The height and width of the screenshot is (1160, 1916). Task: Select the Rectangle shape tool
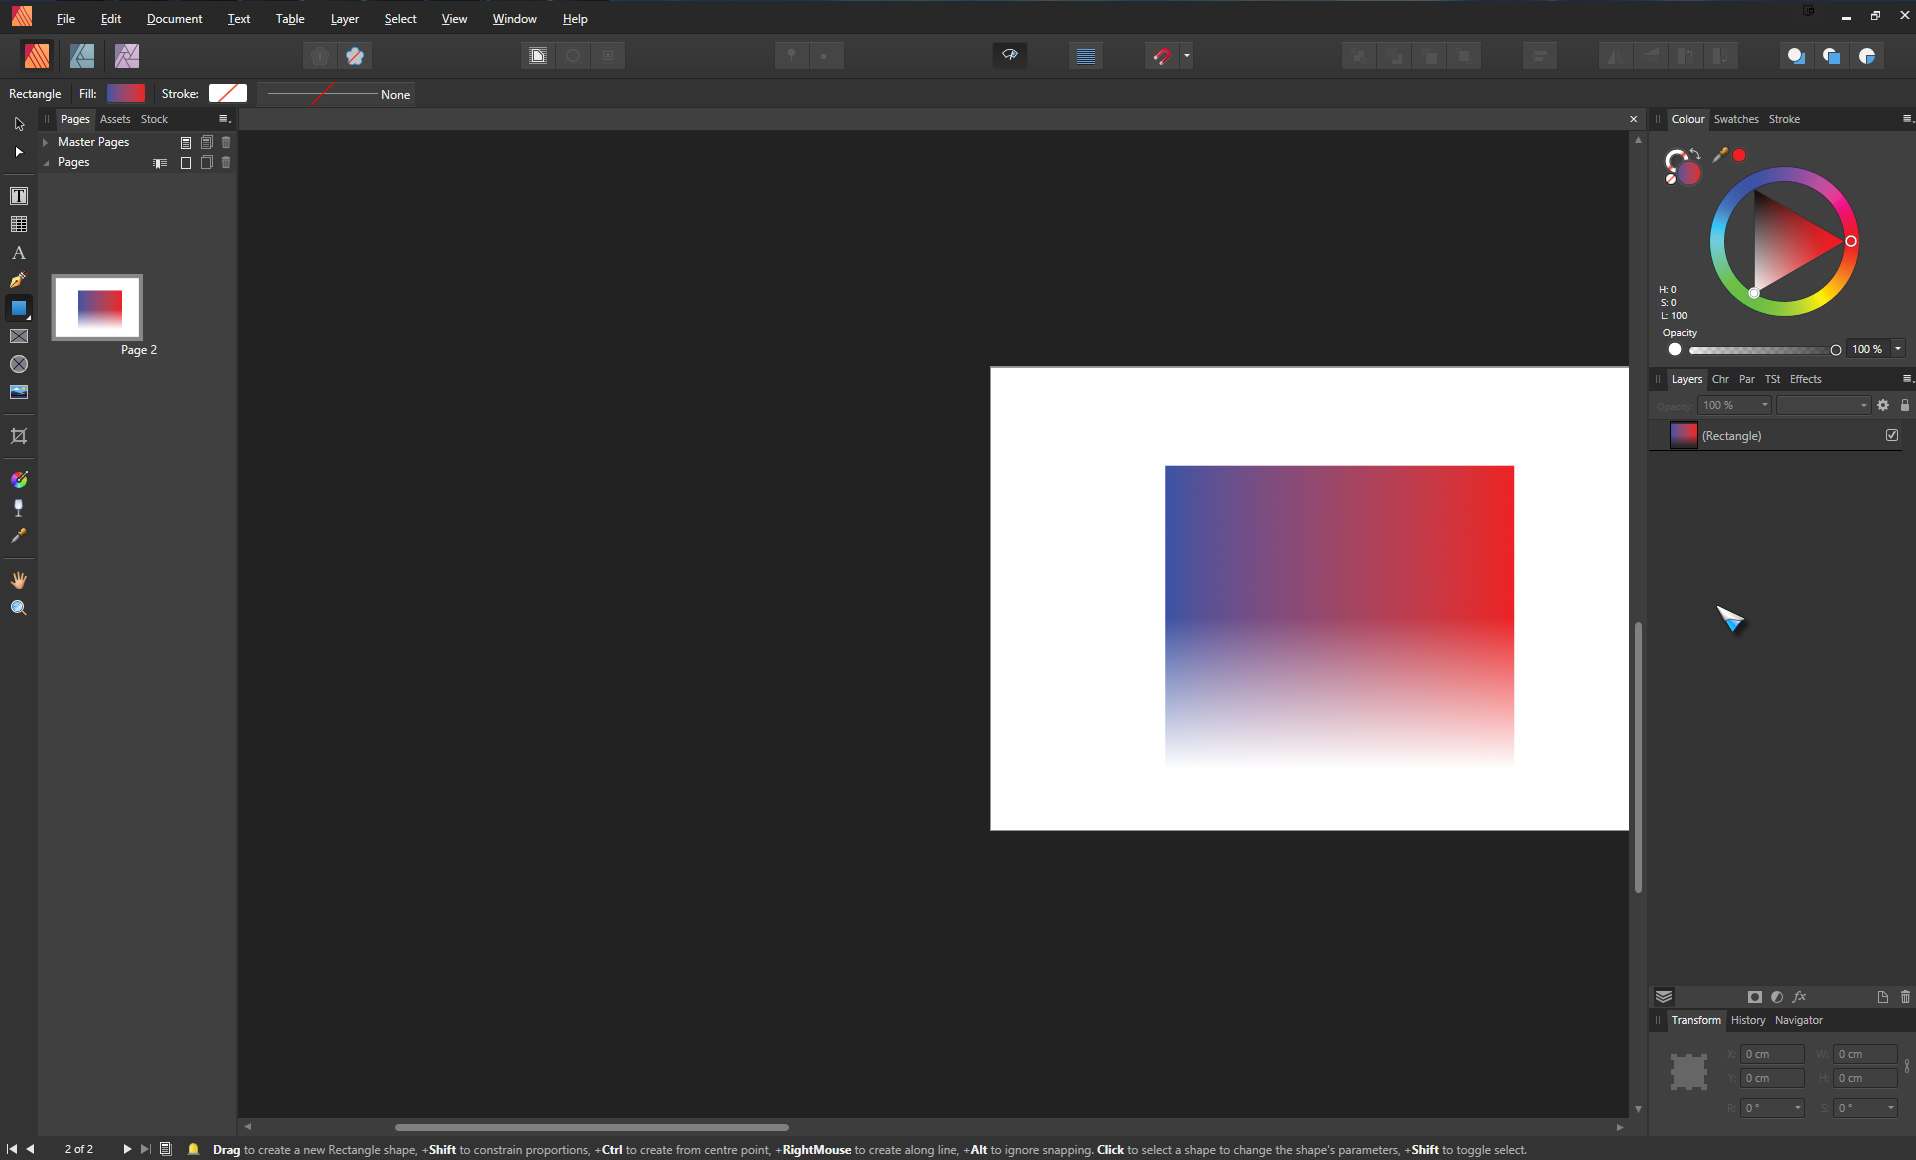coord(19,308)
